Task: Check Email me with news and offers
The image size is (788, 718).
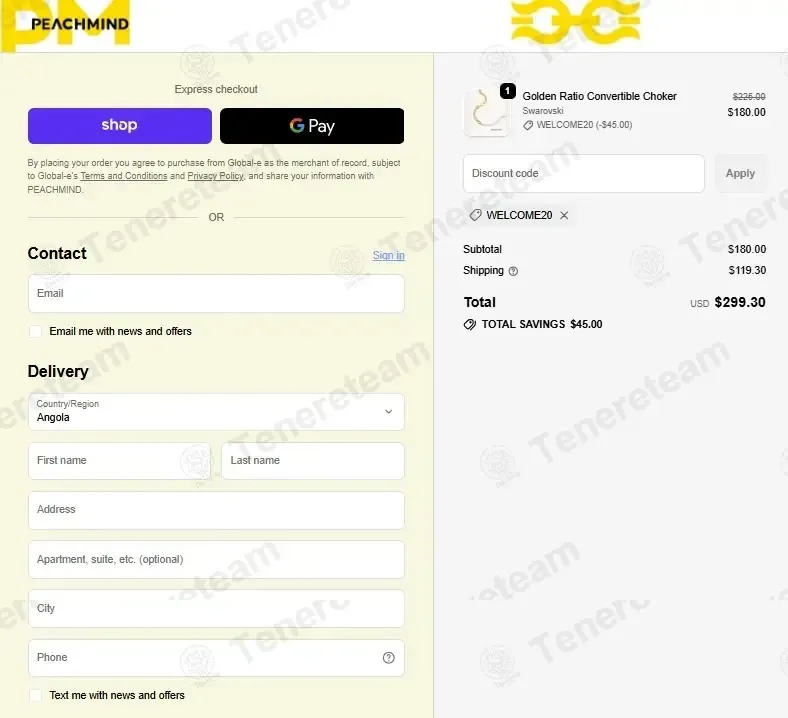Action: pyautogui.click(x=35, y=331)
